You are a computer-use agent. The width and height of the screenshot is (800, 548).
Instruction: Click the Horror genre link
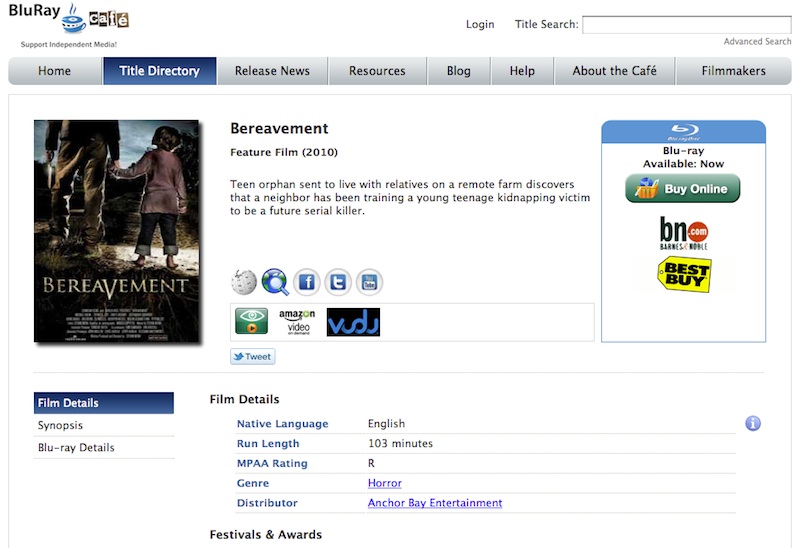pyautogui.click(x=384, y=483)
